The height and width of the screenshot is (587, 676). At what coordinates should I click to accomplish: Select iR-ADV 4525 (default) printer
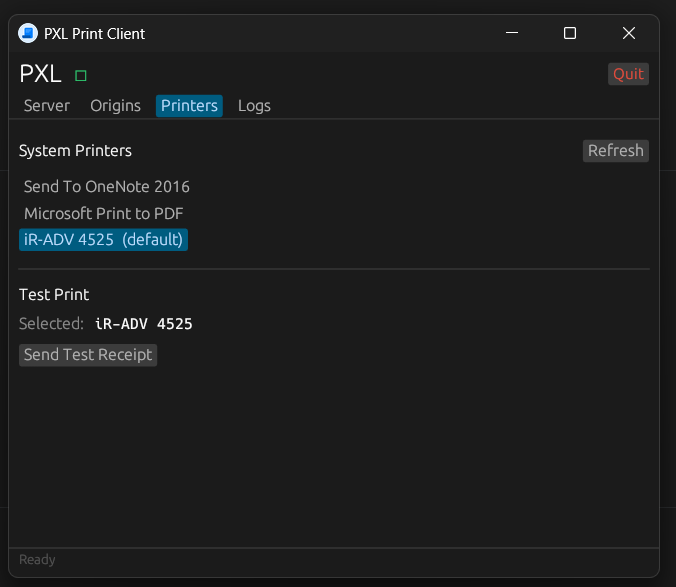103,240
